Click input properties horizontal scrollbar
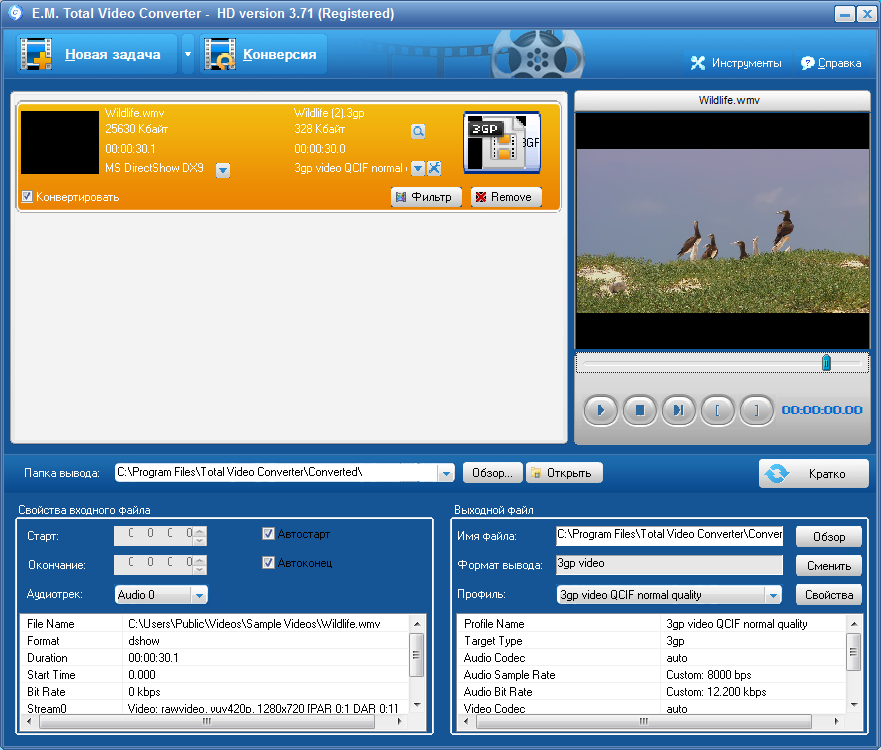This screenshot has height=750, width=881. pyautogui.click(x=207, y=721)
